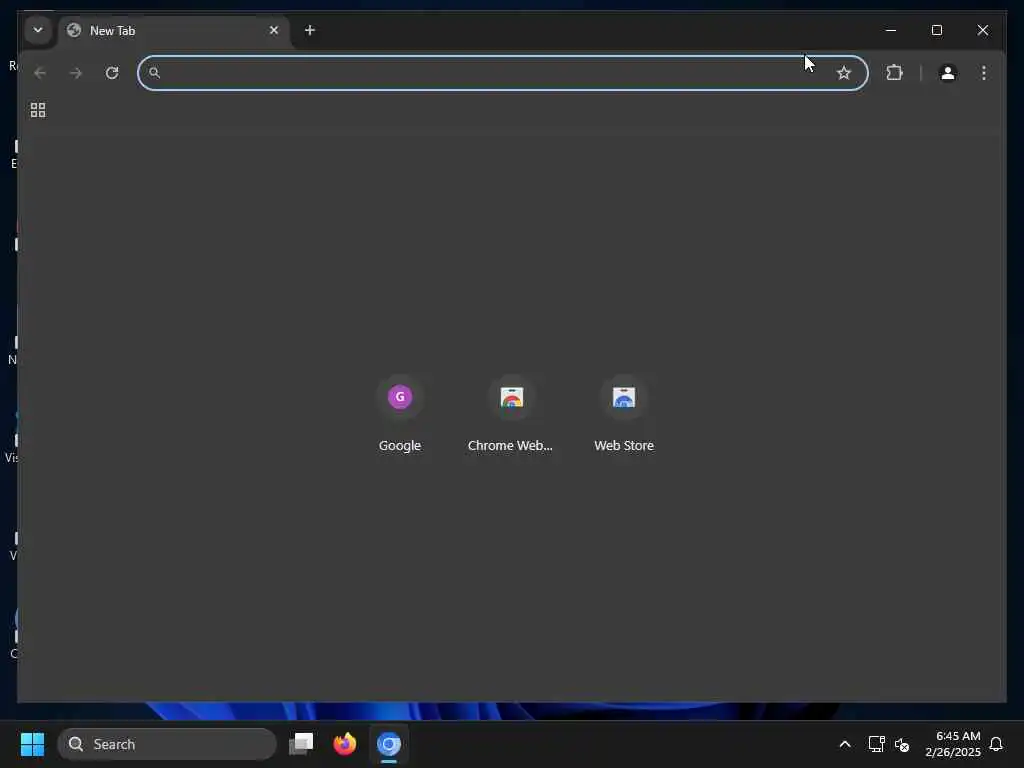Open the notifications bell
Image resolution: width=1024 pixels, height=768 pixels.
click(996, 744)
